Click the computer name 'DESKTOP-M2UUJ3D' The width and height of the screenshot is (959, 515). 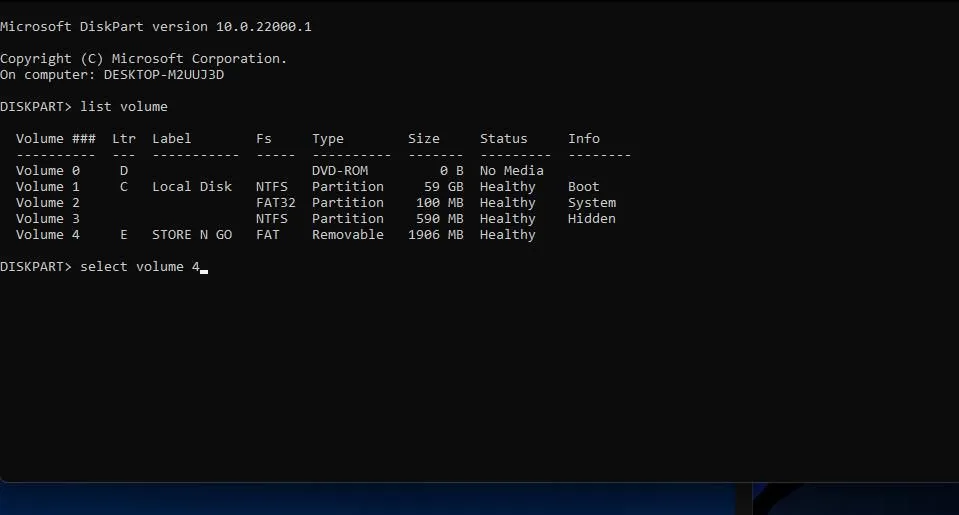163,75
